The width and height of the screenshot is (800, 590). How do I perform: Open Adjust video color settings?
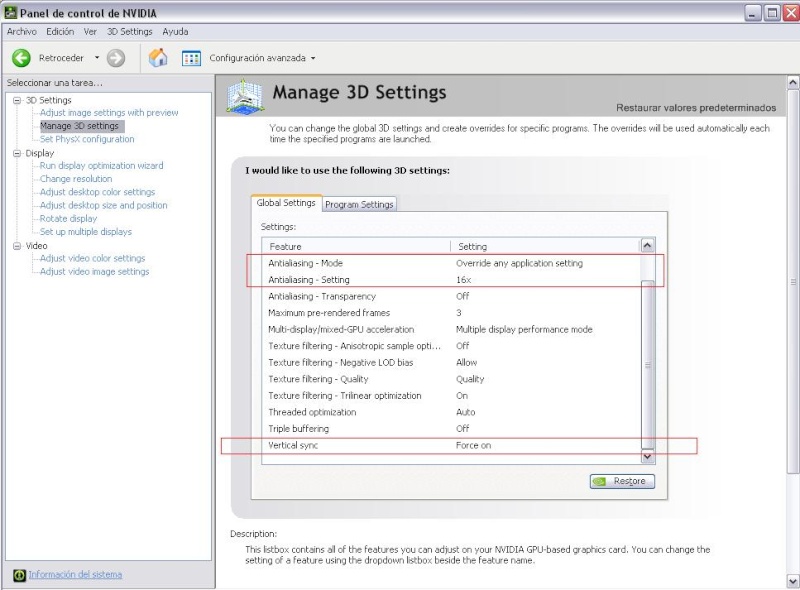click(x=92, y=259)
